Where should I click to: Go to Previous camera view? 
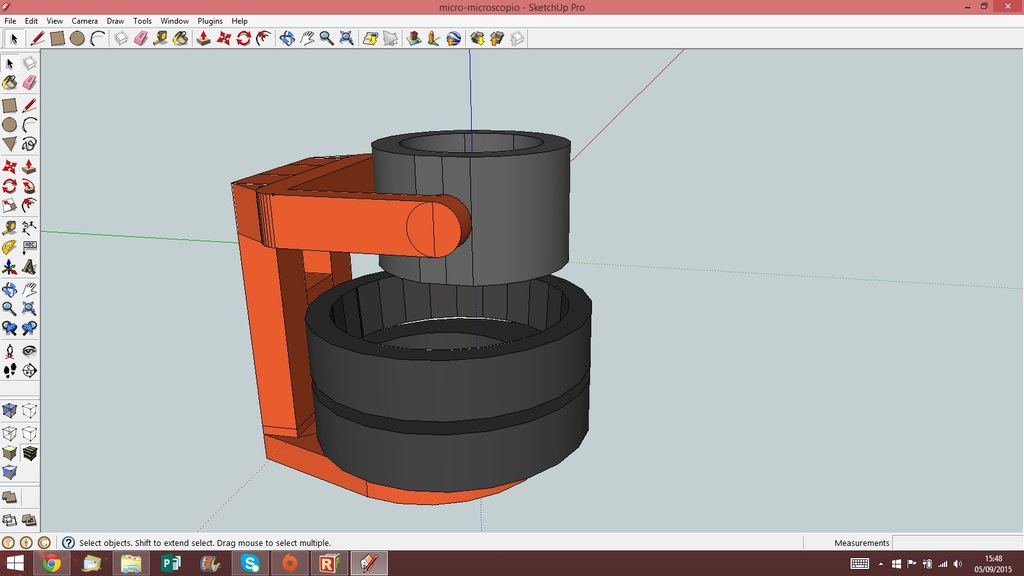[x=9, y=328]
